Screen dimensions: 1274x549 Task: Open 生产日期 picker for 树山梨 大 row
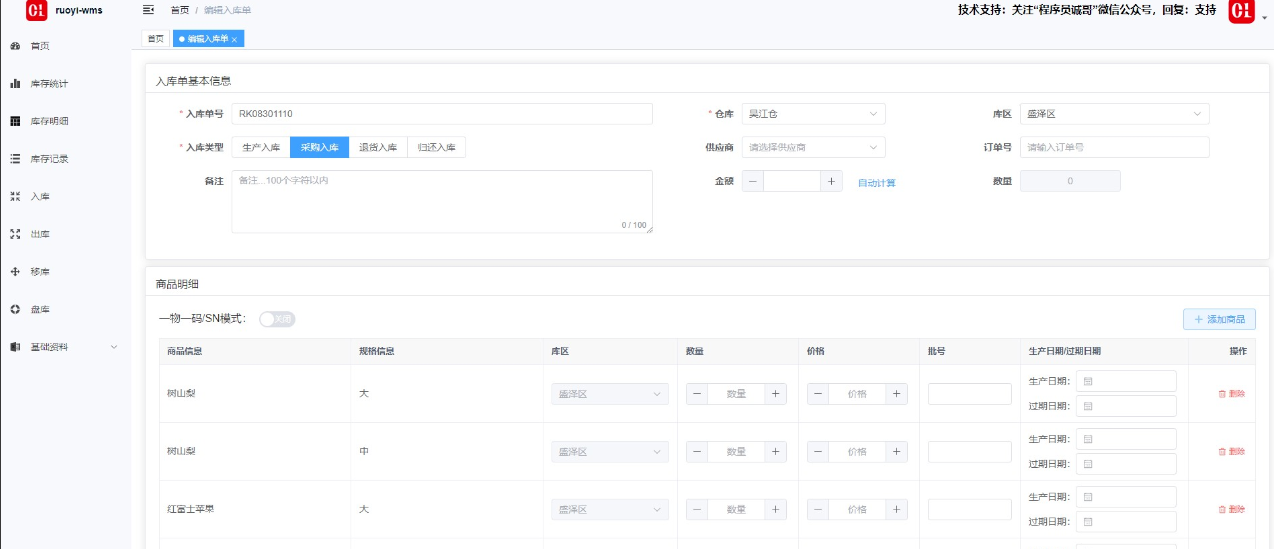tap(1126, 381)
